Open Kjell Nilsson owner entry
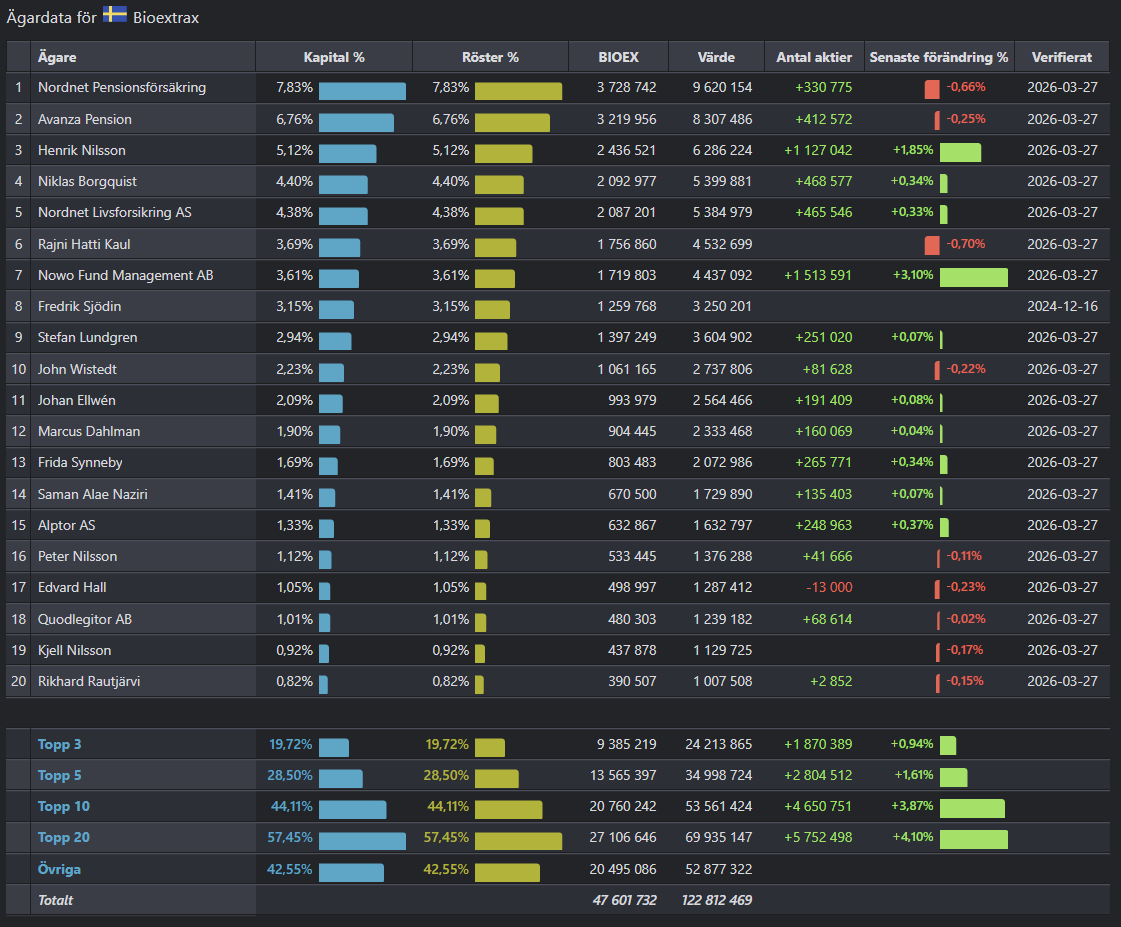This screenshot has height=927, width=1121. pos(74,650)
